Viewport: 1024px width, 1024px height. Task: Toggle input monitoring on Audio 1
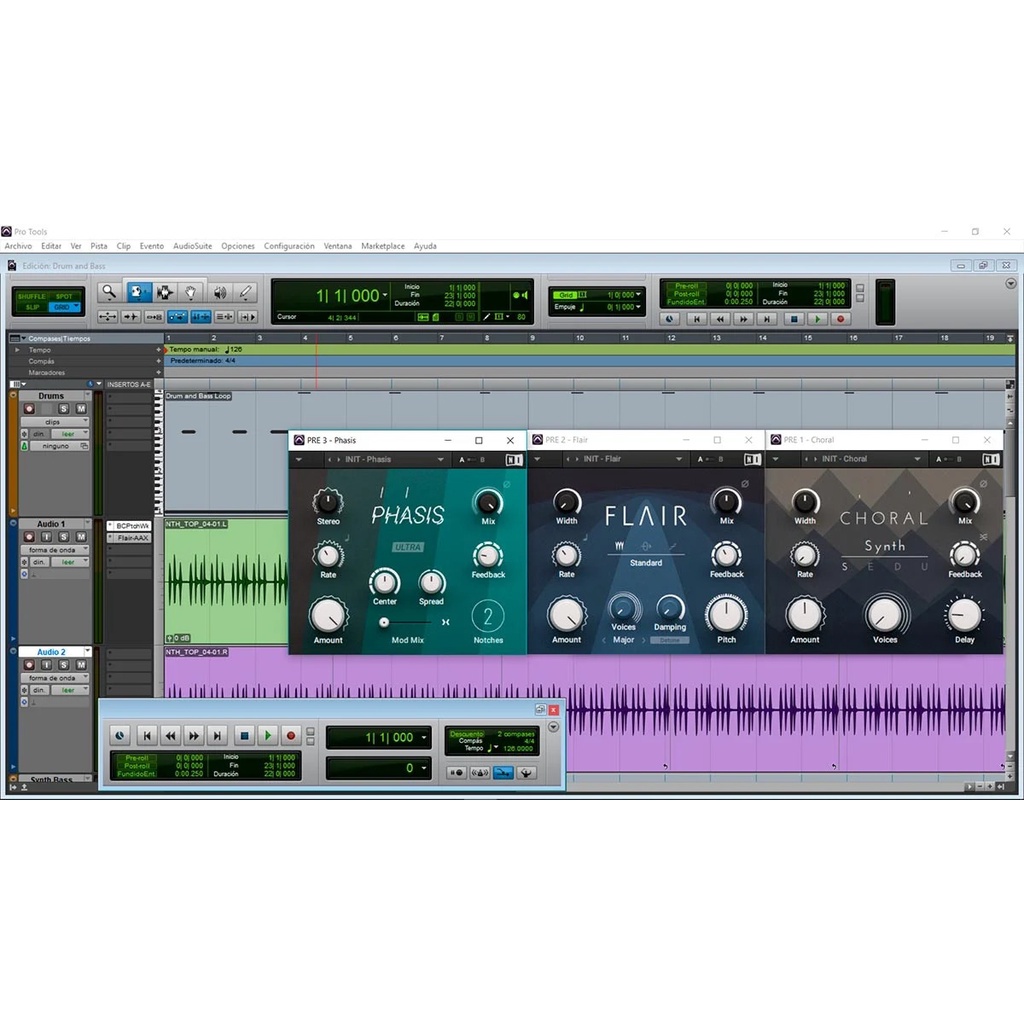[46, 537]
